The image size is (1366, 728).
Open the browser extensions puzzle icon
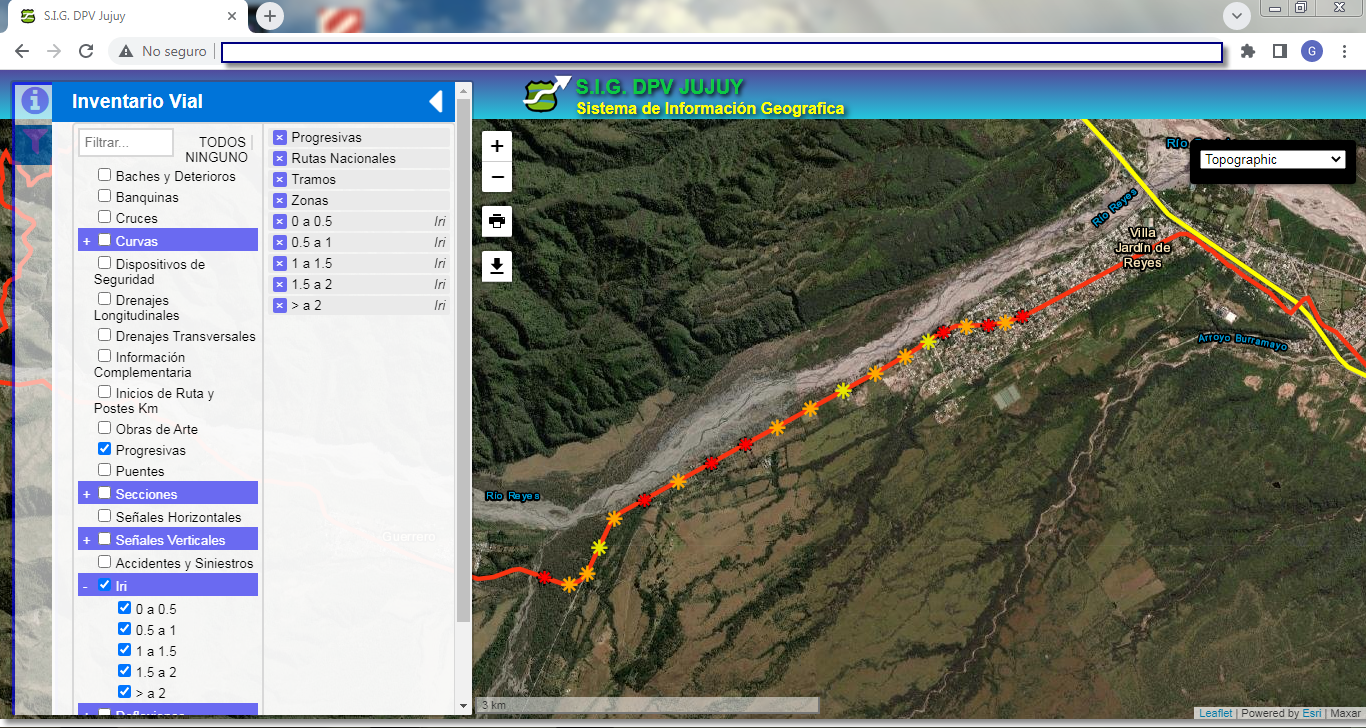(x=1247, y=51)
